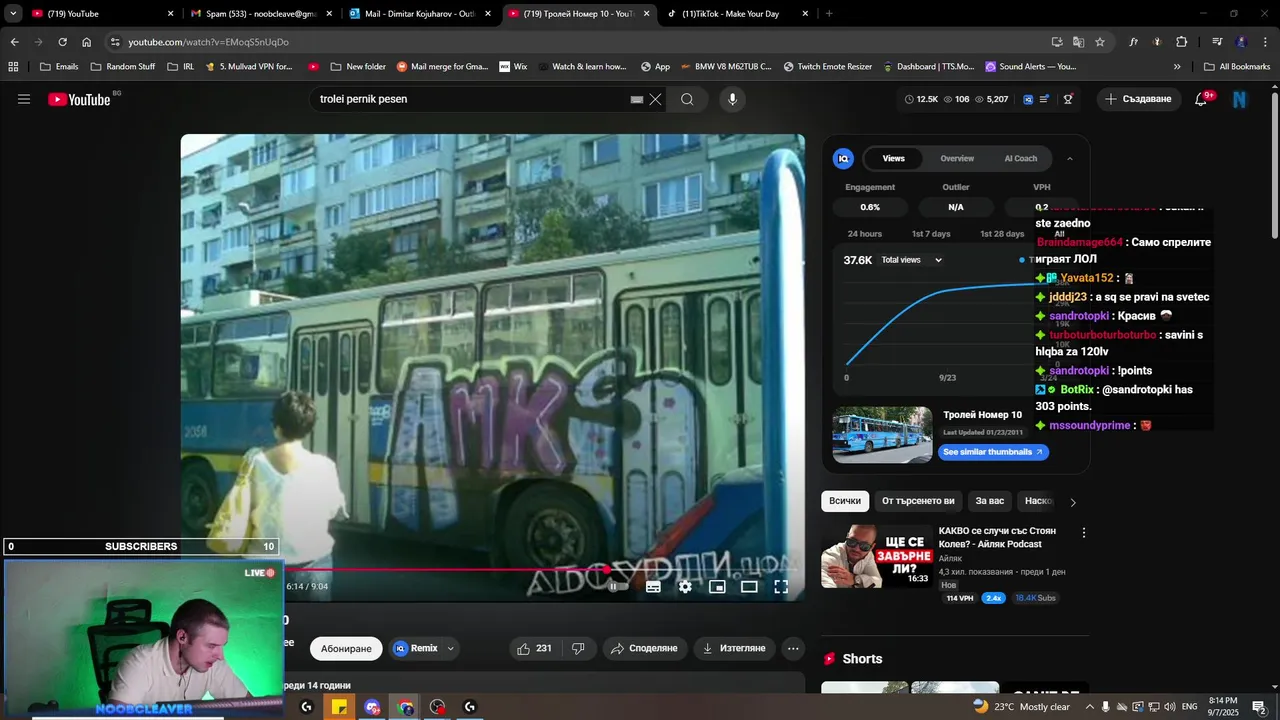This screenshot has height=720, width=1280.
Task: Click the Изтегляне download button
Action: (734, 648)
